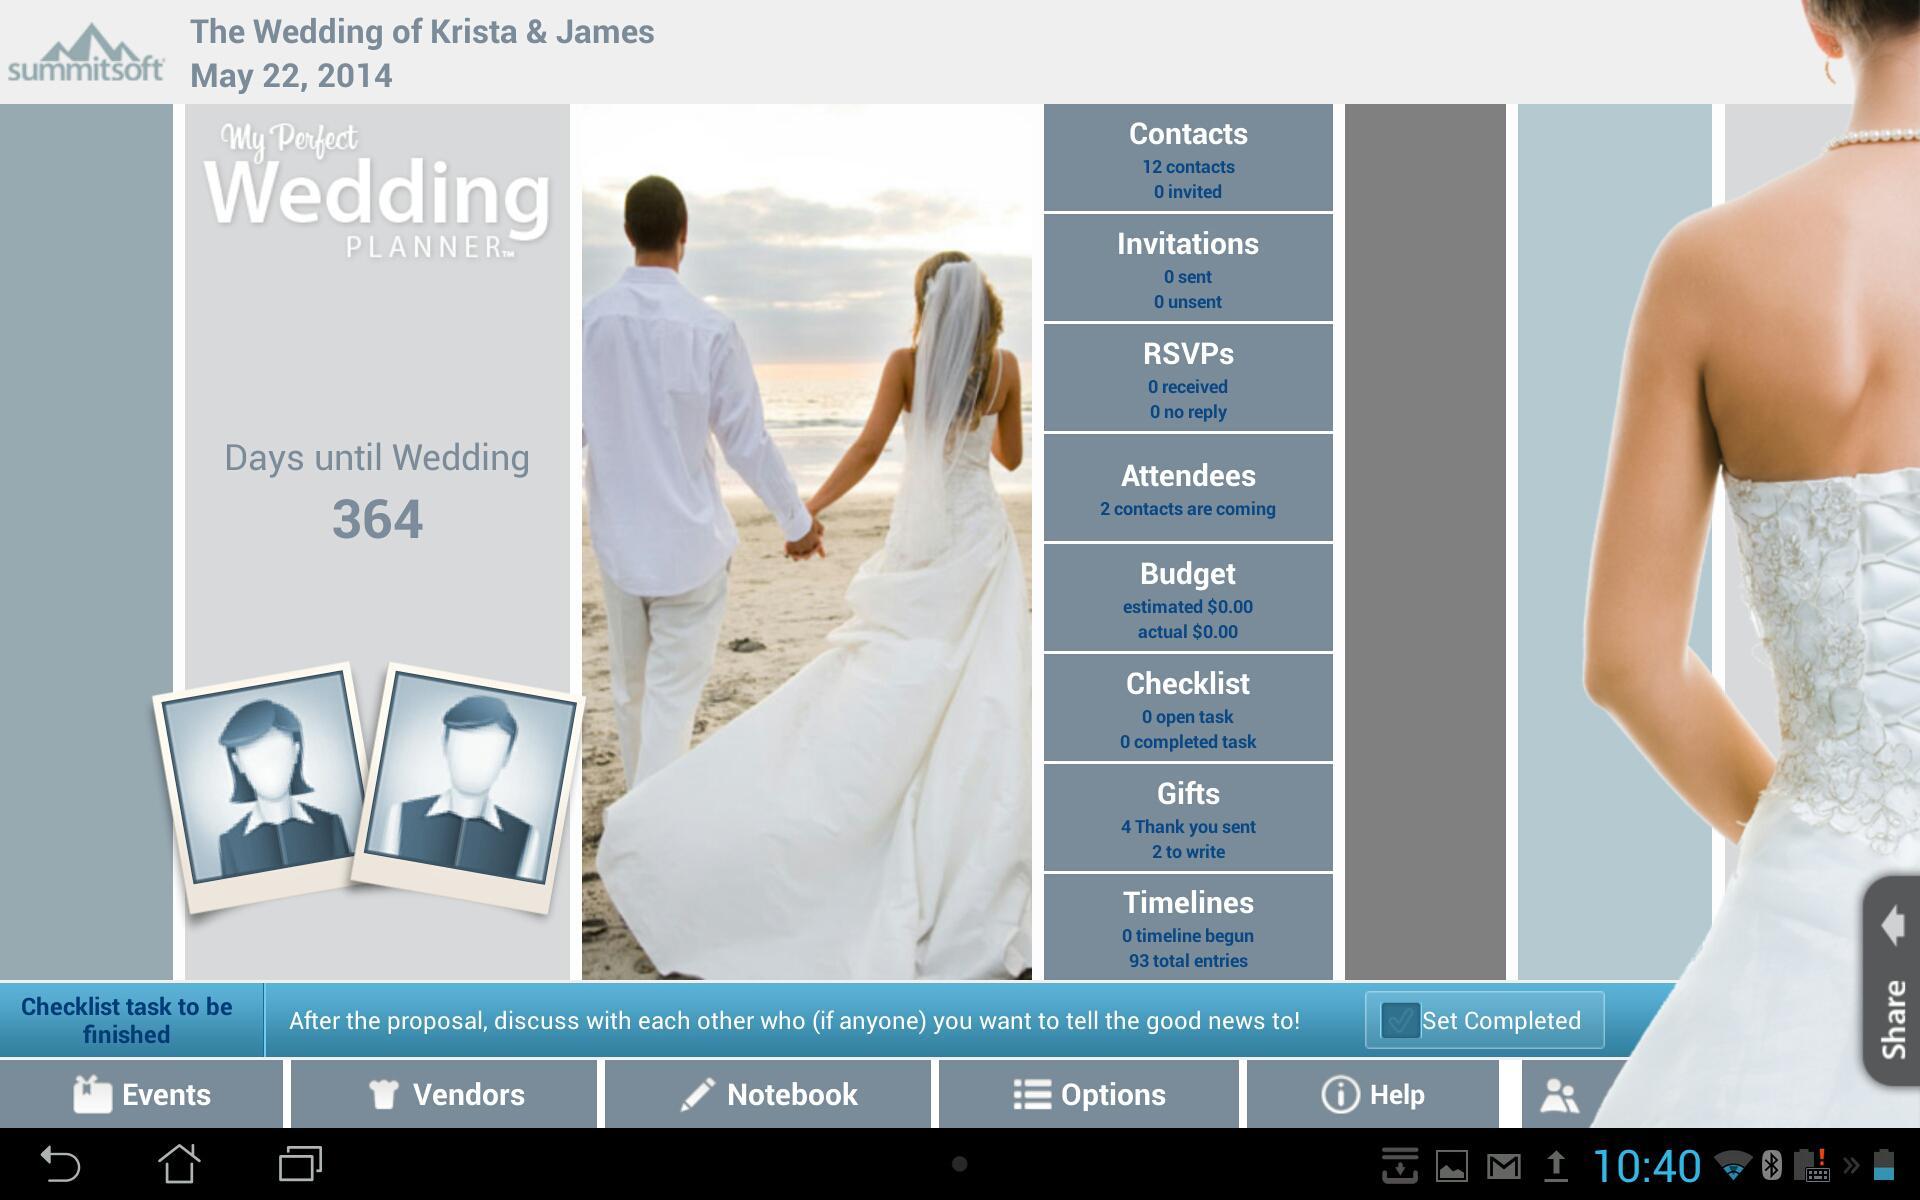
Task: Open the Invitations section
Action: [1187, 268]
